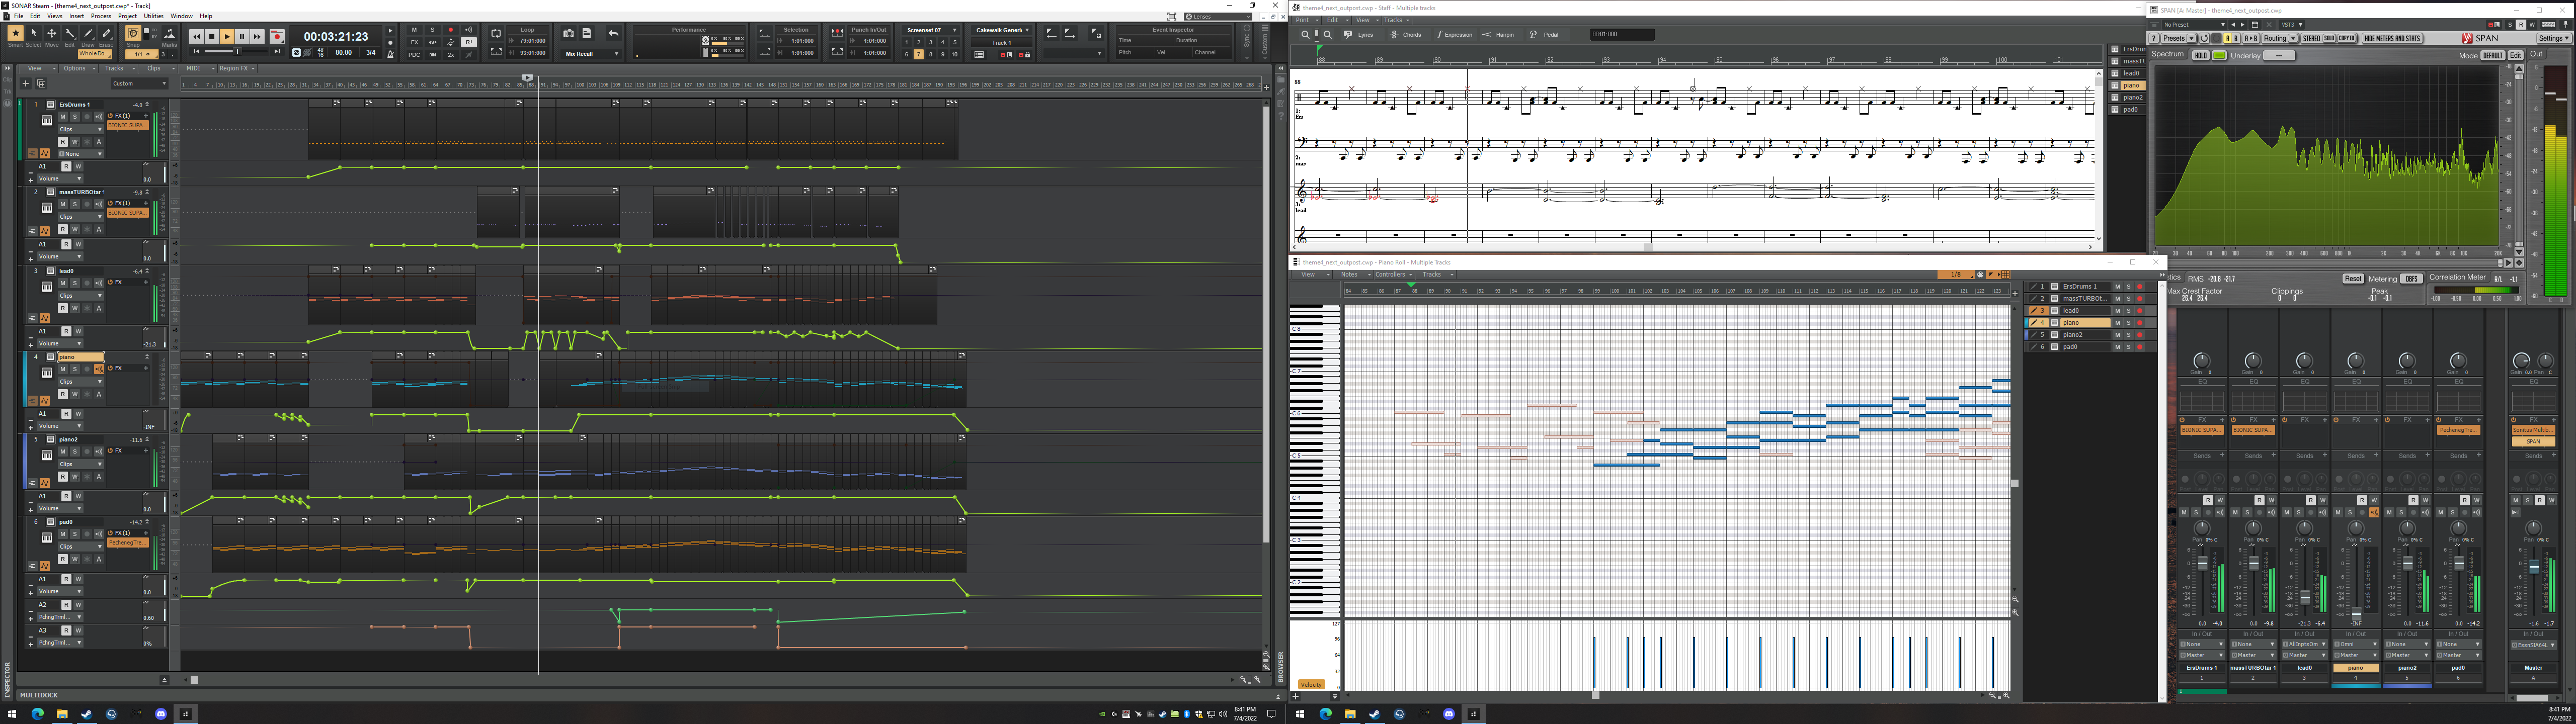Open the Marks tool icon

pyautogui.click(x=169, y=34)
